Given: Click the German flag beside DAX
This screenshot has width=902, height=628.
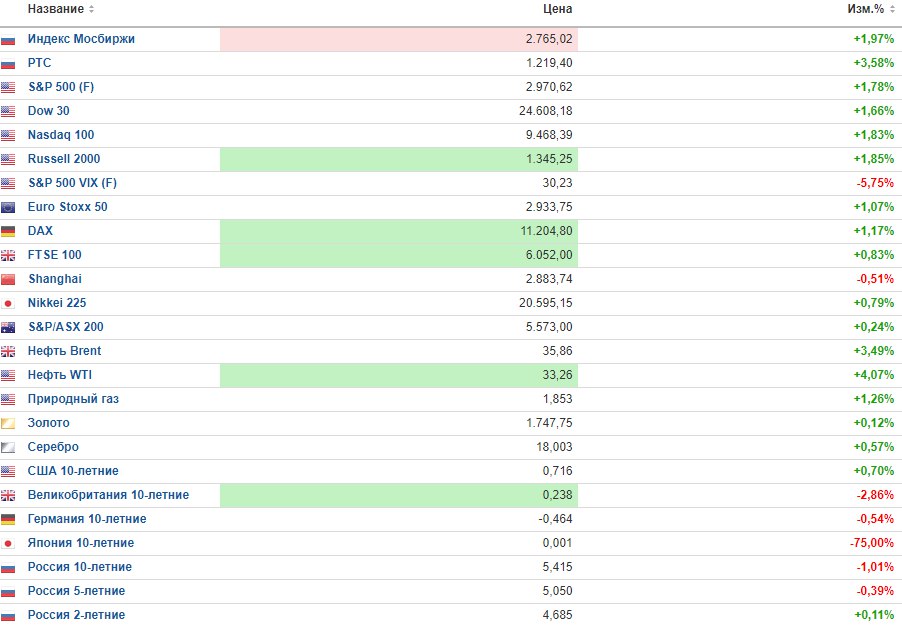Looking at the screenshot, I should (x=8, y=231).
